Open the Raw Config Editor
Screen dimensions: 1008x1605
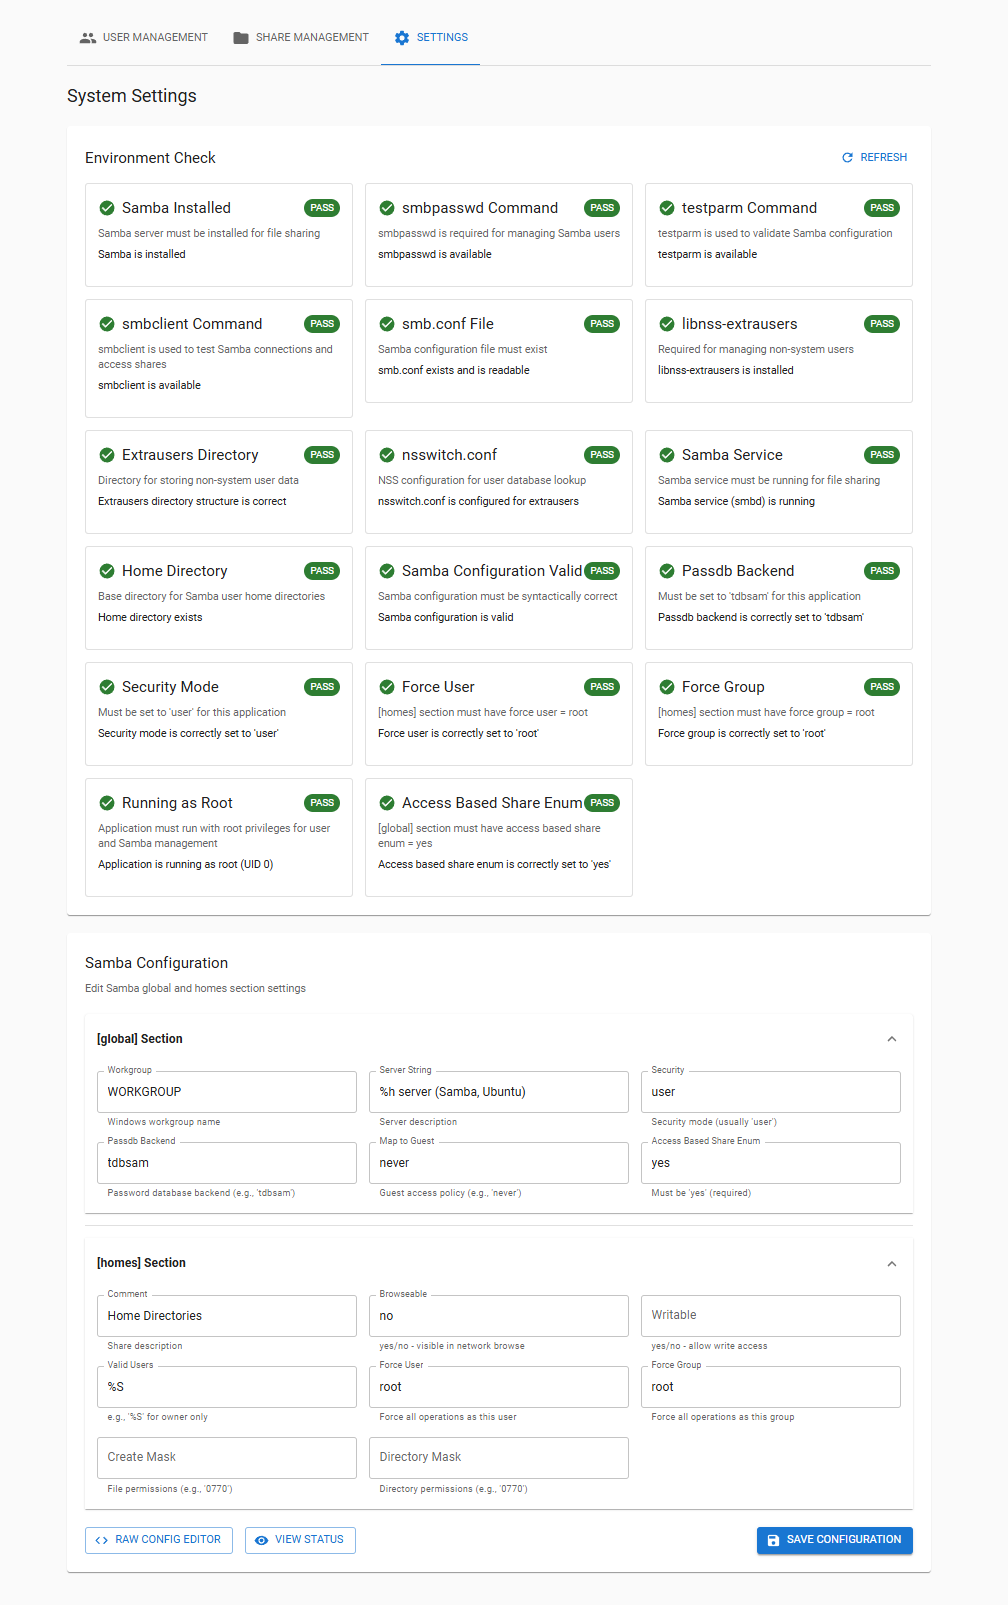[x=159, y=1540]
